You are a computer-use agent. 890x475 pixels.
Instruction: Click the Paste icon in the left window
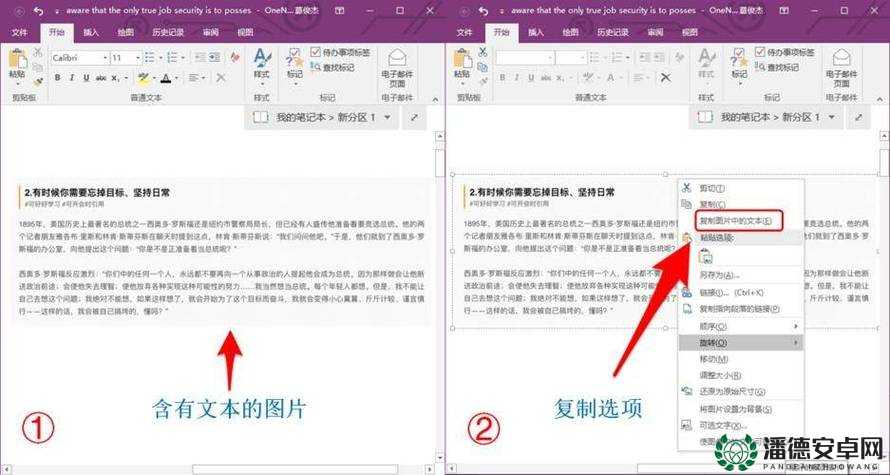(x=18, y=60)
